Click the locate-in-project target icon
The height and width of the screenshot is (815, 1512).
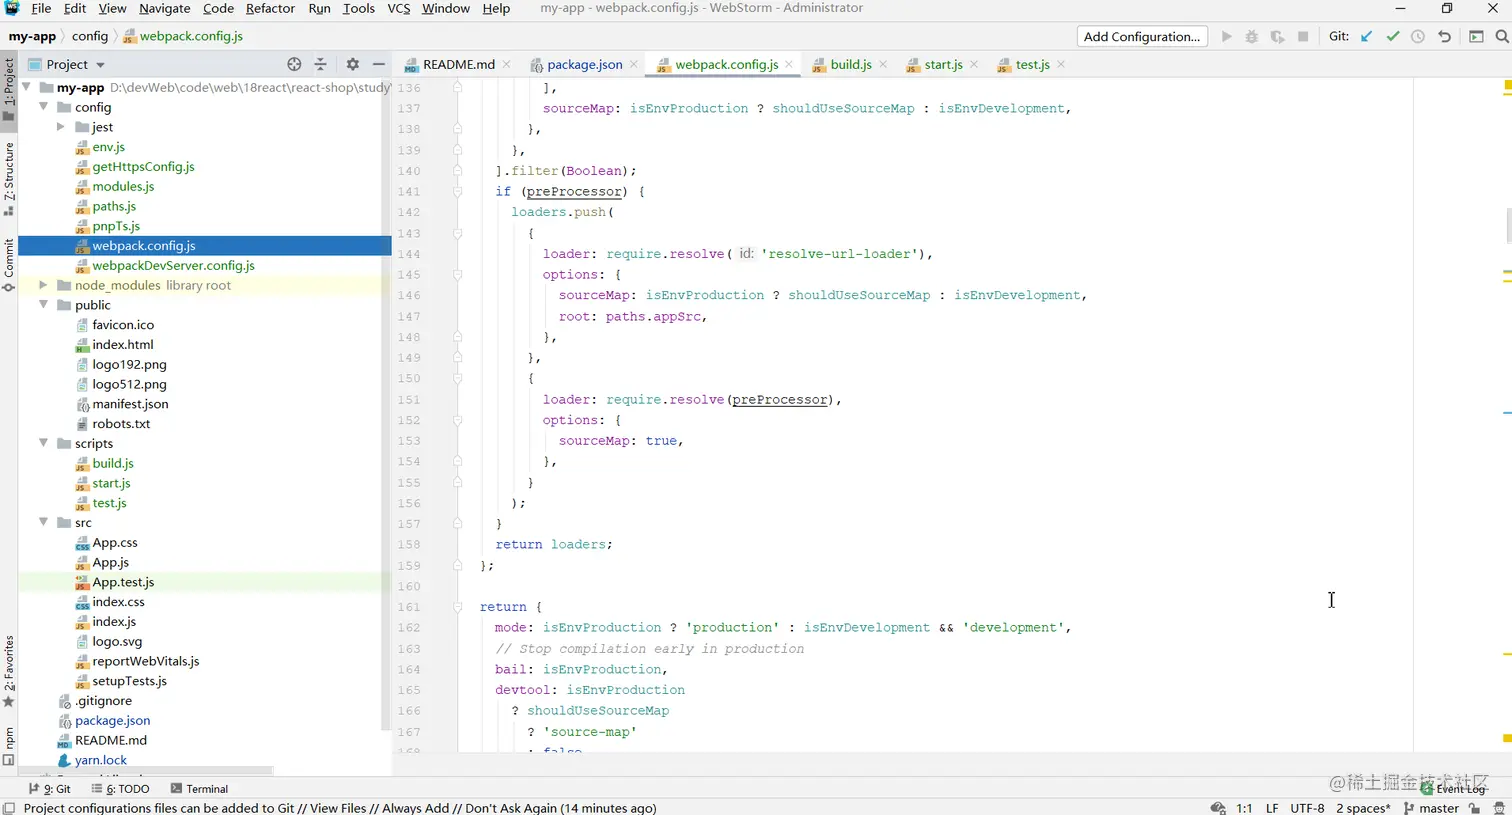click(294, 64)
